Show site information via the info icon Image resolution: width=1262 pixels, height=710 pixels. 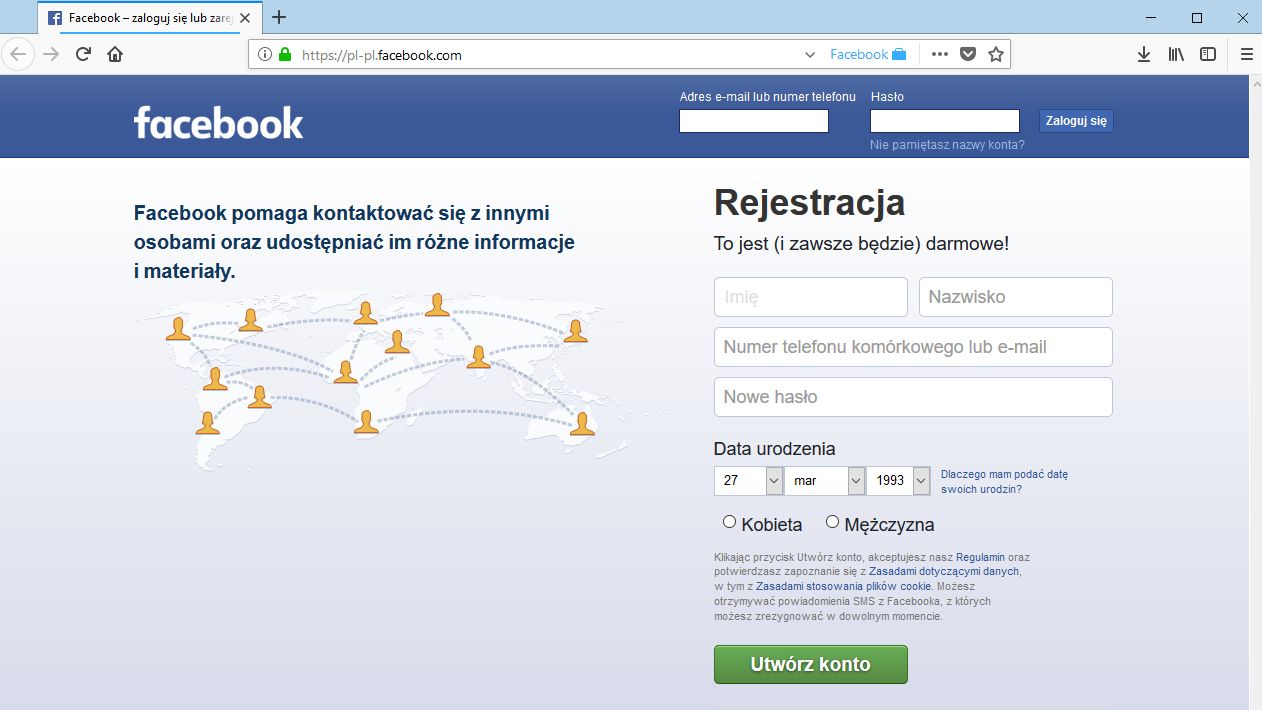(x=265, y=55)
